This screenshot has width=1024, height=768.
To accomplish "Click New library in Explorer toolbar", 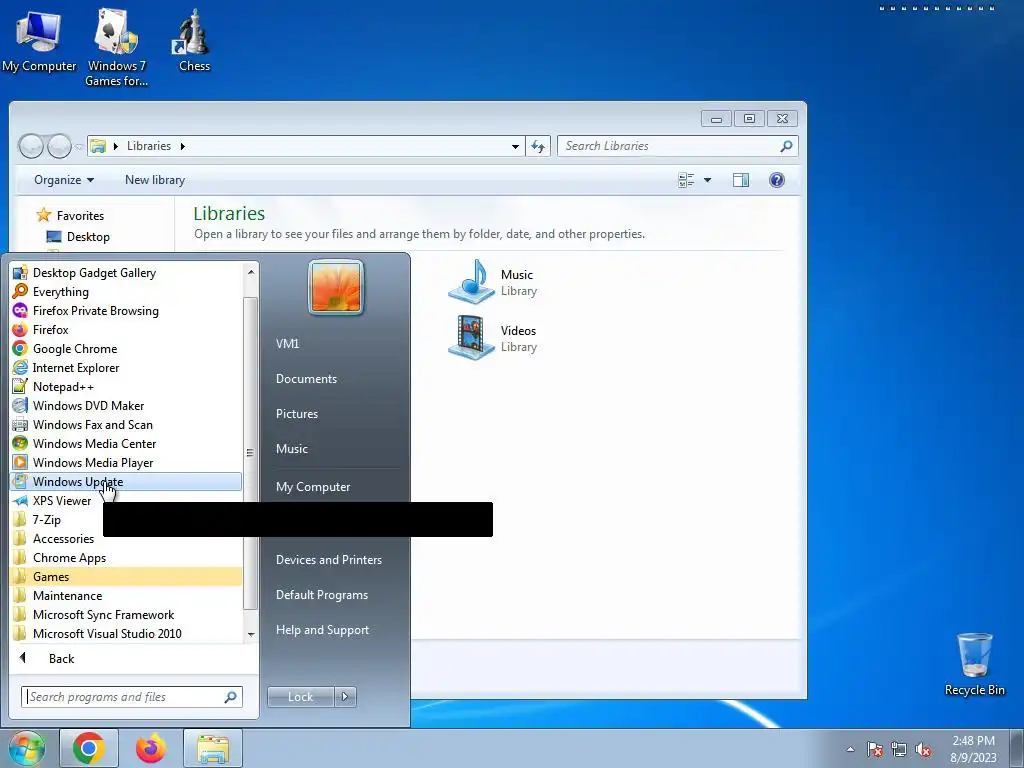I will click(x=155, y=180).
